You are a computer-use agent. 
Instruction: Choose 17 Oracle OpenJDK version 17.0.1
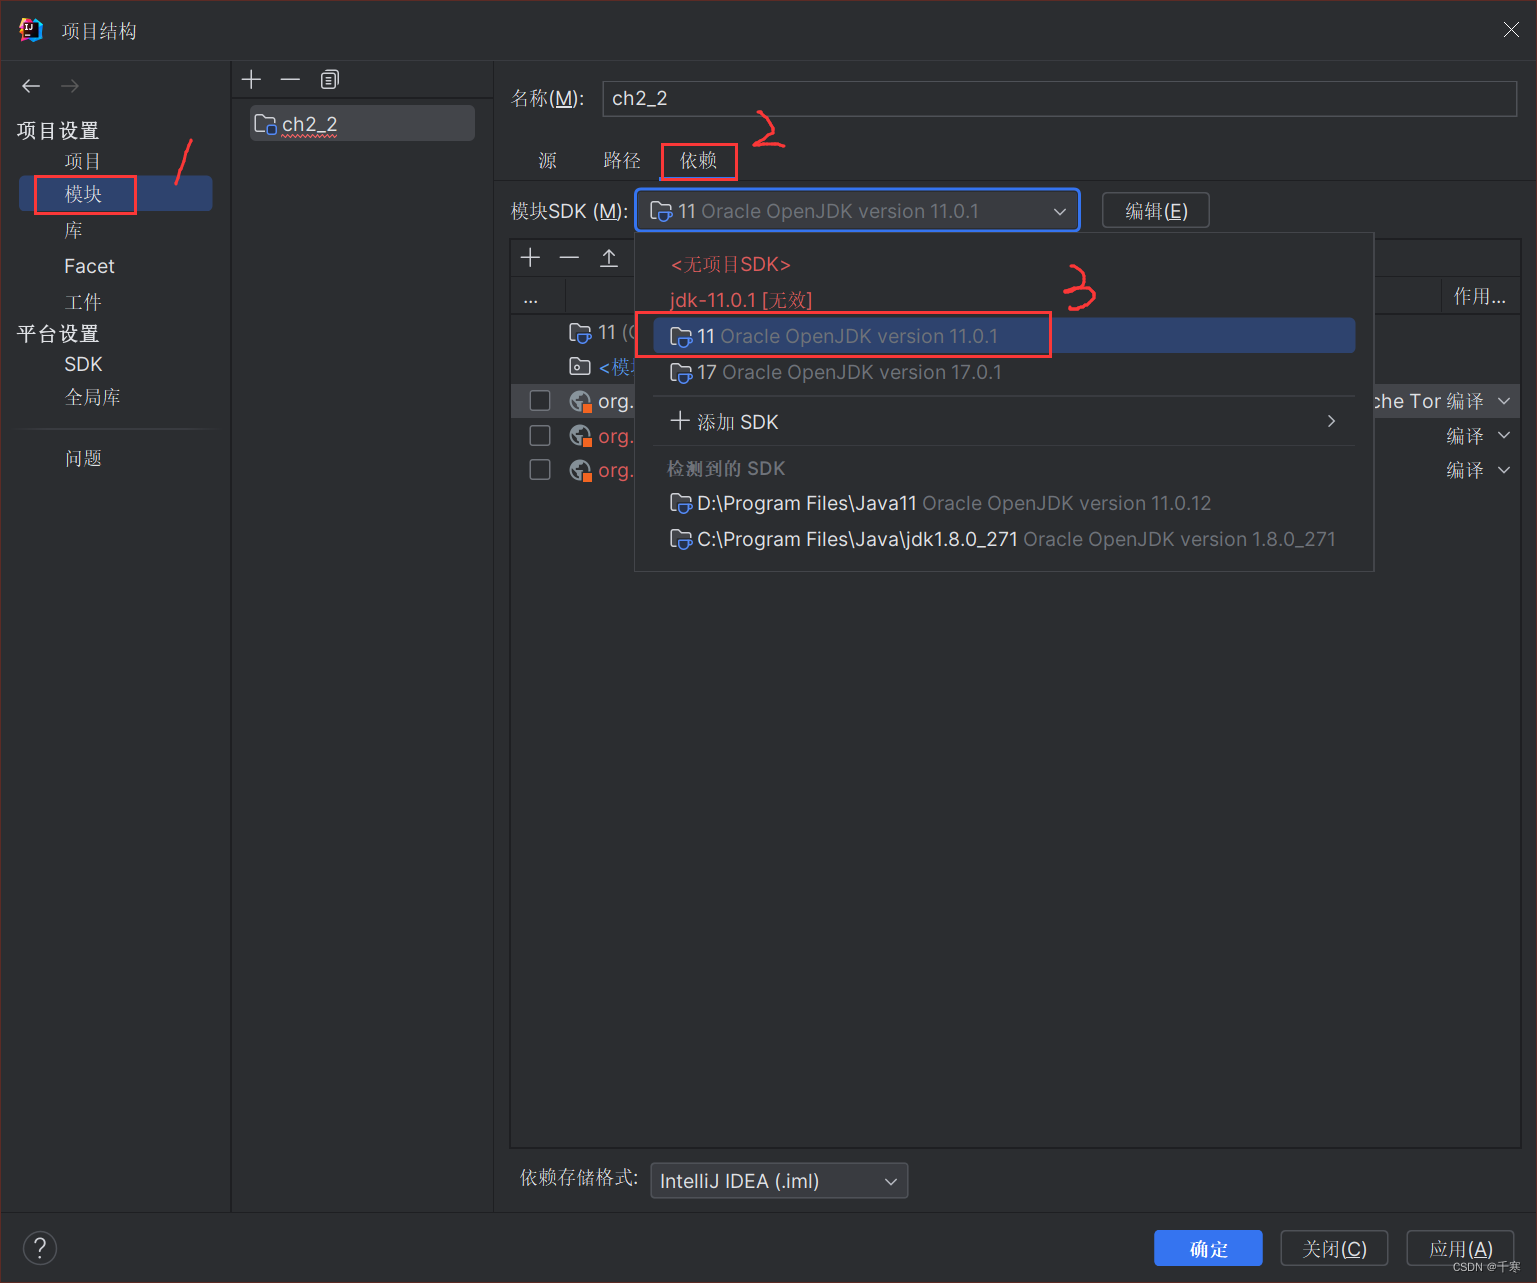tap(1004, 372)
